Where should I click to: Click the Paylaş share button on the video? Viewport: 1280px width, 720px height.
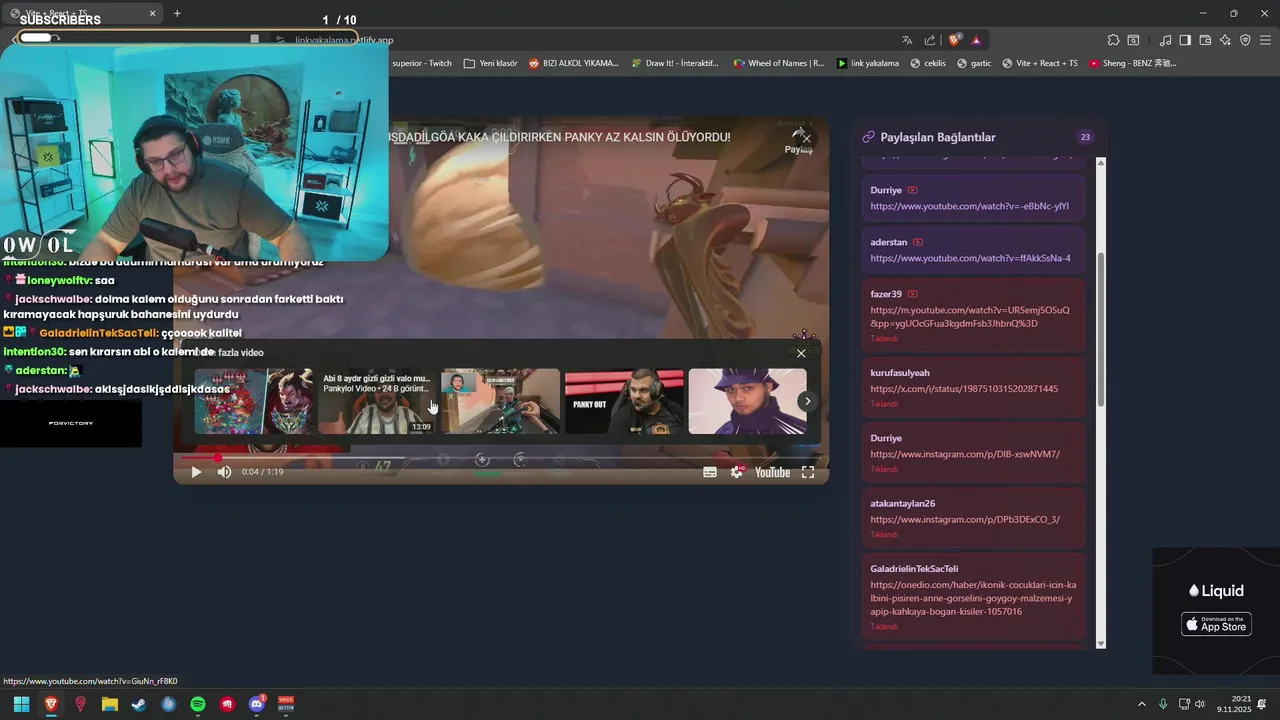pyautogui.click(x=798, y=142)
